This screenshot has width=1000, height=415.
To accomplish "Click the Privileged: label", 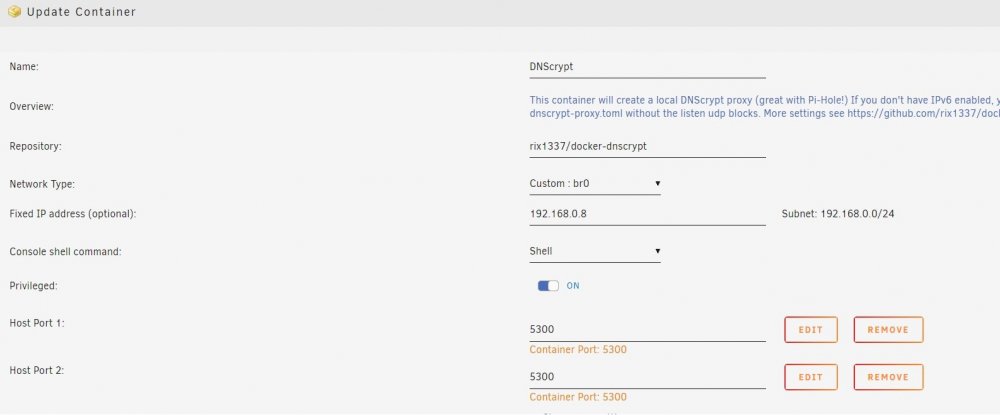I will 33,286.
